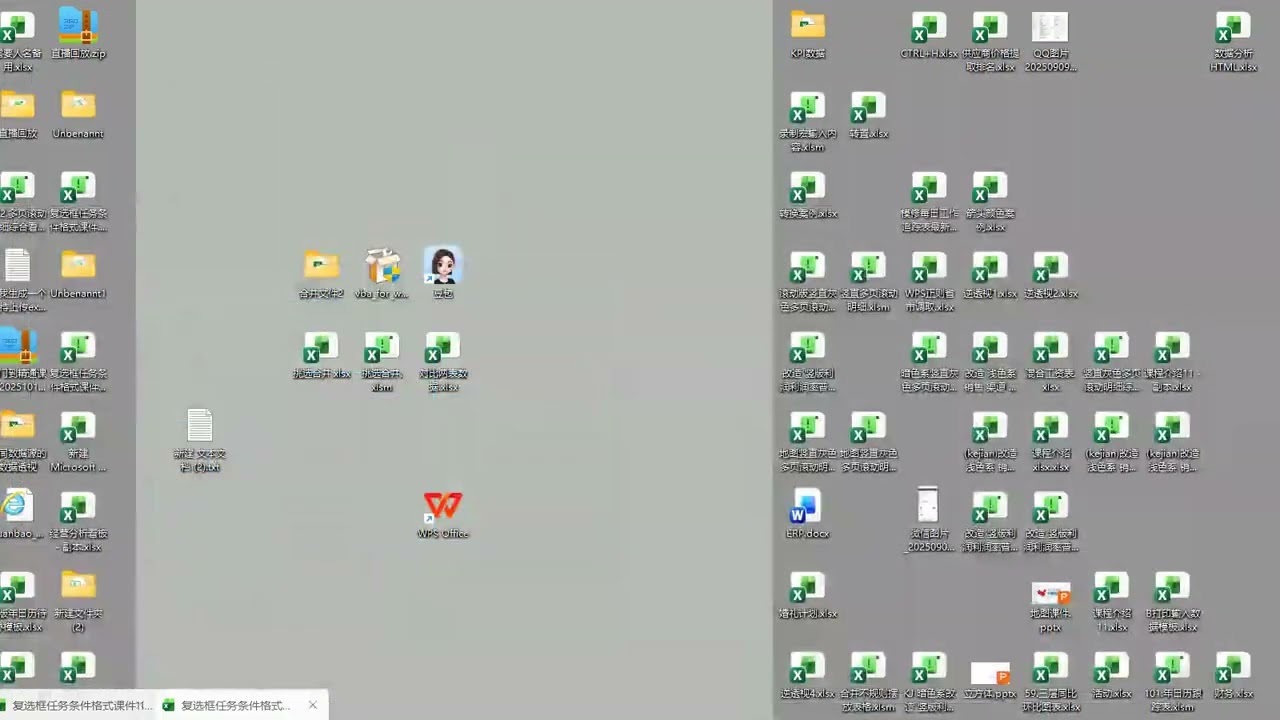Open the 混合工资表.xlsx file
This screenshot has height=720, width=1280.
1051,361
